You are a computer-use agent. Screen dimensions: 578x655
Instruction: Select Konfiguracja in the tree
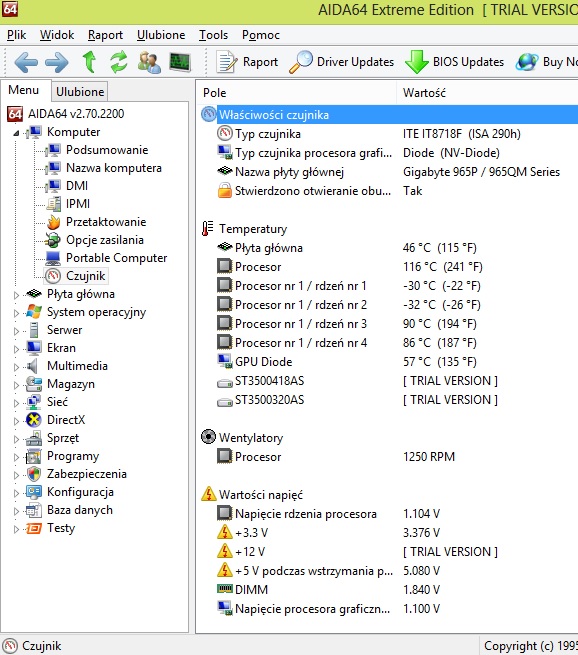[x=80, y=492]
